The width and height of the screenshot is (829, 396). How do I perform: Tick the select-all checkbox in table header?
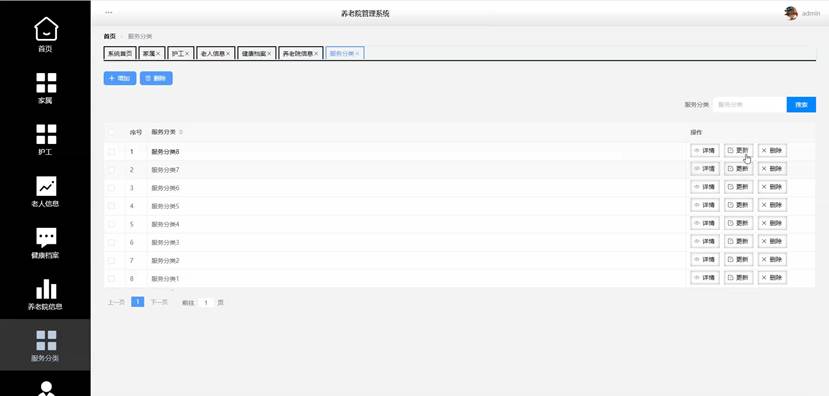pyautogui.click(x=111, y=132)
